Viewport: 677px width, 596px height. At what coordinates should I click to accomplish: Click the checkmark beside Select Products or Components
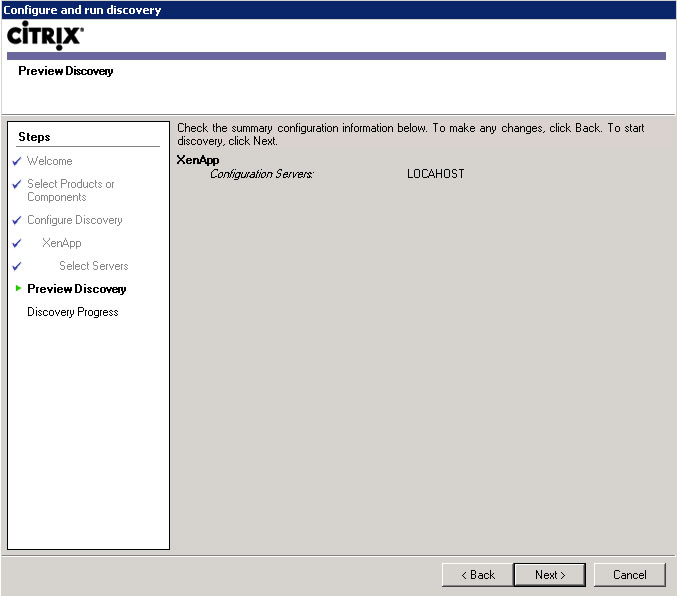17,184
